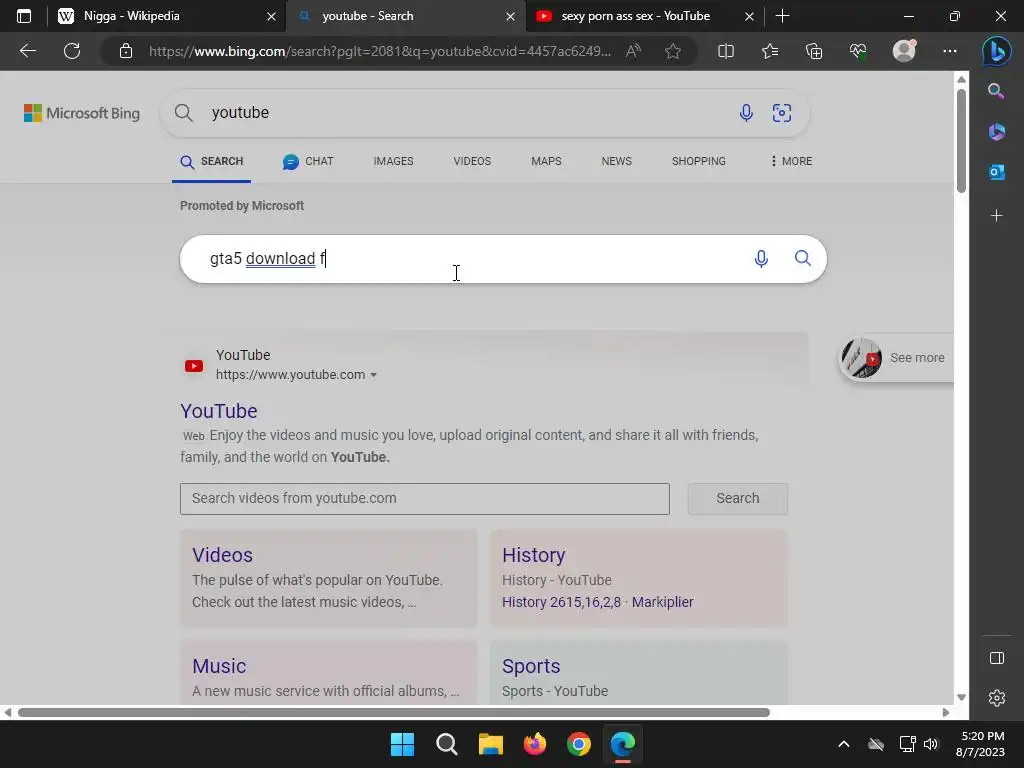The height and width of the screenshot is (768, 1024).
Task: Add this page to favorites with the star
Action: [x=673, y=51]
